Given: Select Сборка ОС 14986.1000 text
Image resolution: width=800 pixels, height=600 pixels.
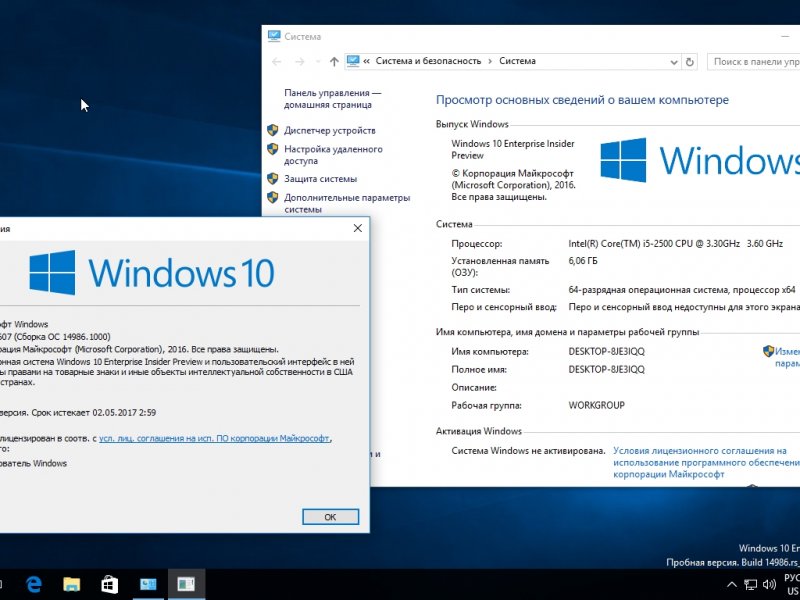Looking at the screenshot, I should [61, 337].
